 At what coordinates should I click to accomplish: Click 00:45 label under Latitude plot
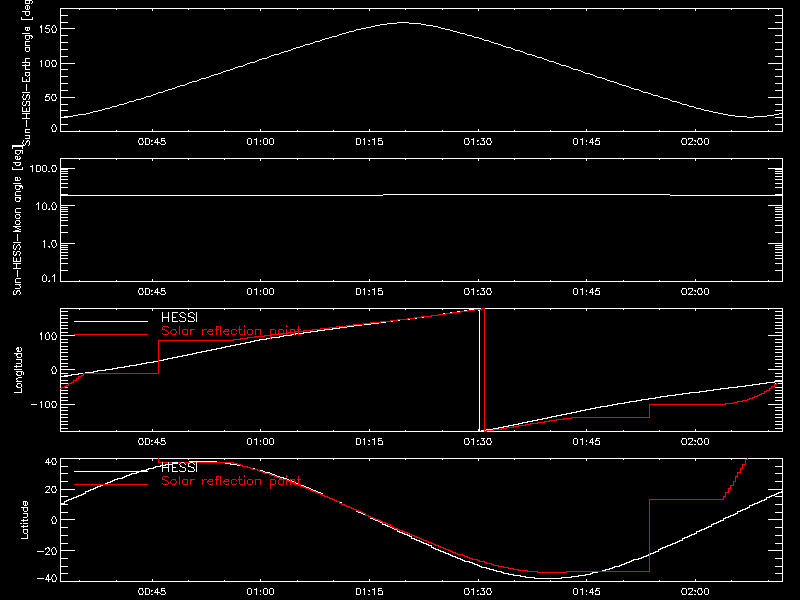(152, 592)
